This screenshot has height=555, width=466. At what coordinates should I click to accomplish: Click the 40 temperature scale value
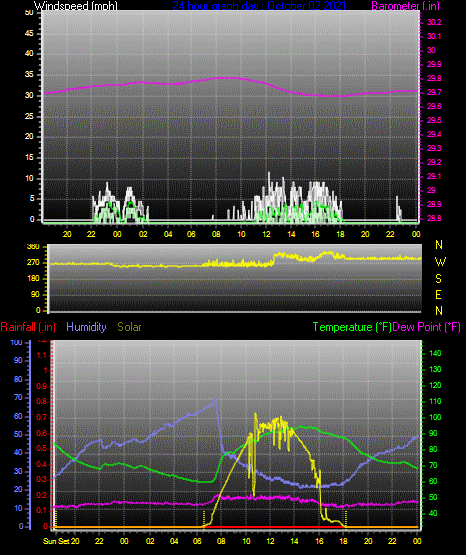coord(433,513)
